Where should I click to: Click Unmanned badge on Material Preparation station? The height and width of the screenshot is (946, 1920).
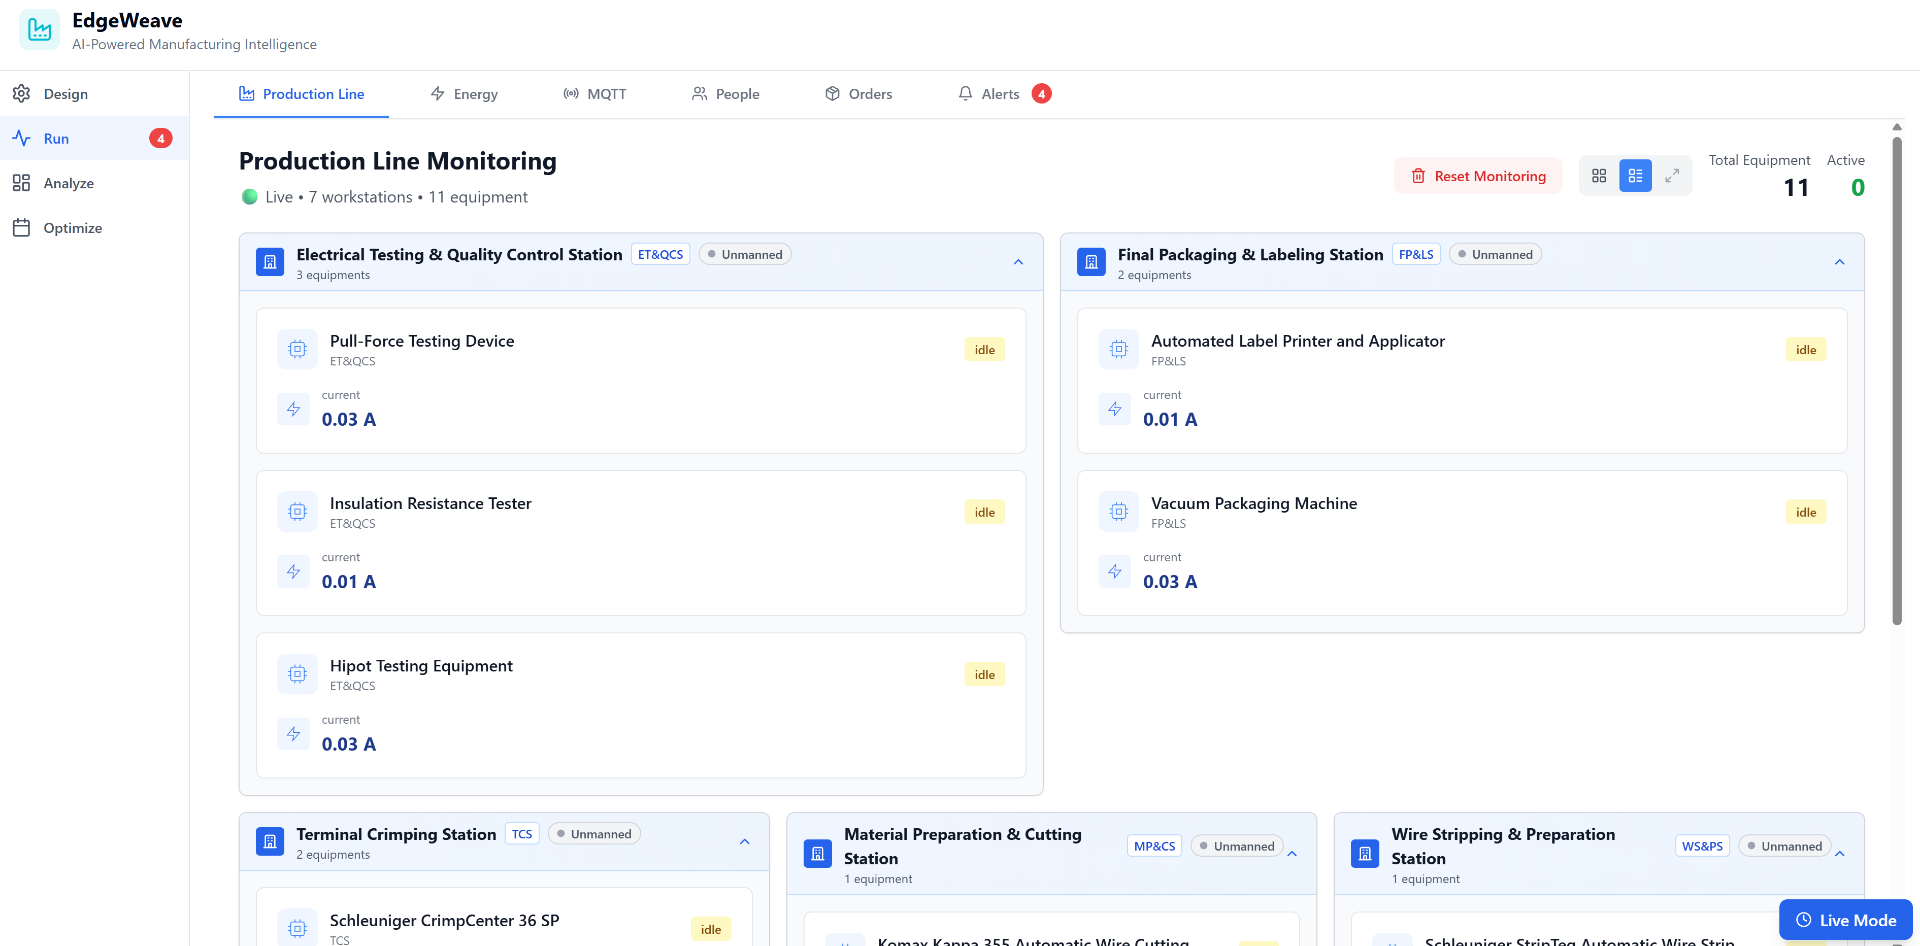[x=1237, y=846]
